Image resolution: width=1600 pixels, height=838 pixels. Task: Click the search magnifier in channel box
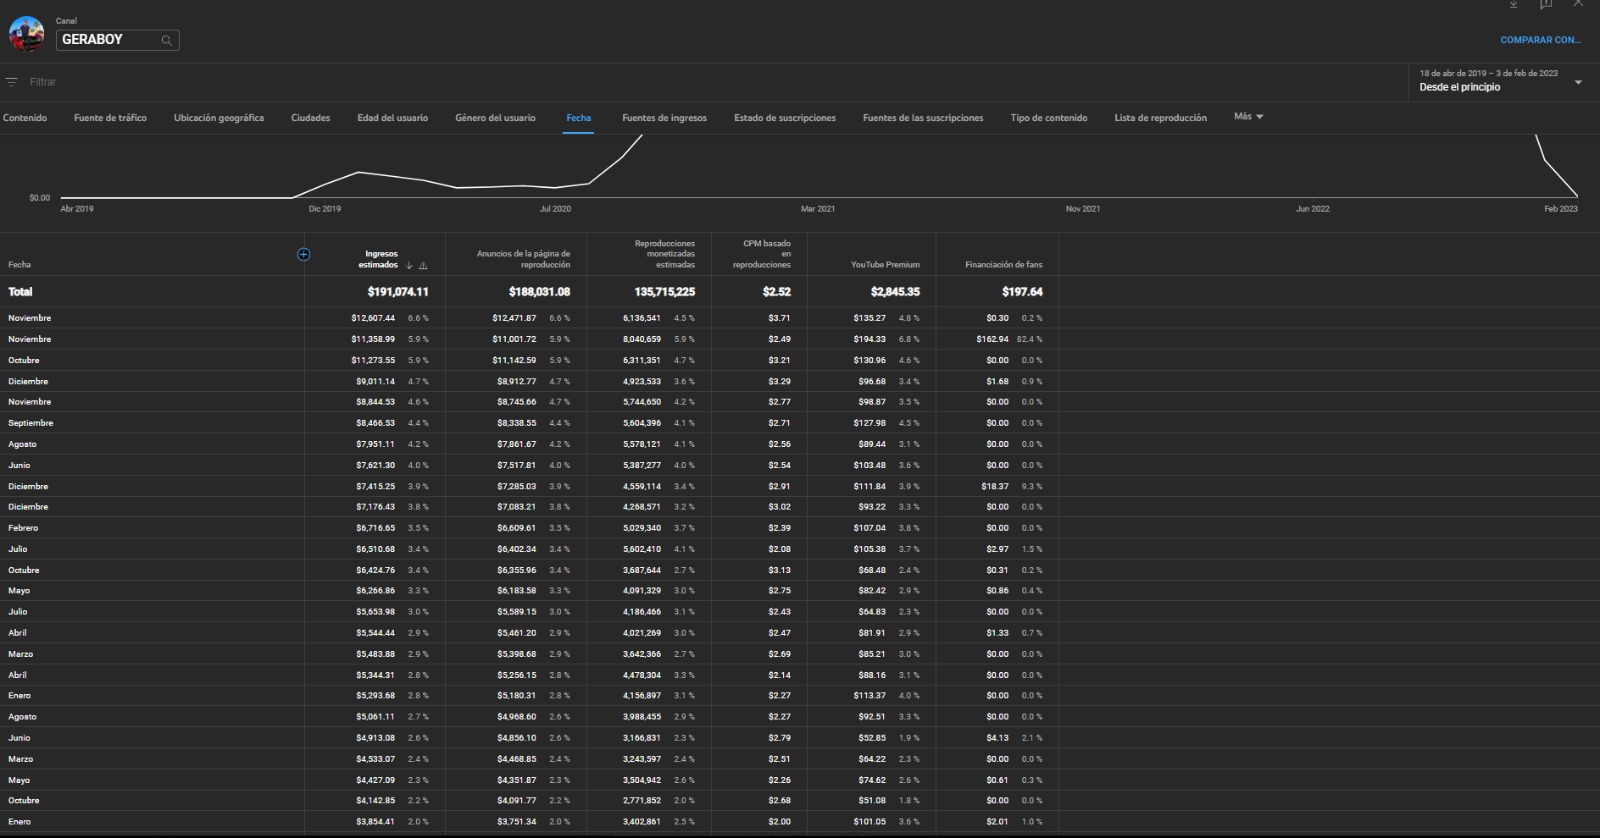pyautogui.click(x=167, y=40)
